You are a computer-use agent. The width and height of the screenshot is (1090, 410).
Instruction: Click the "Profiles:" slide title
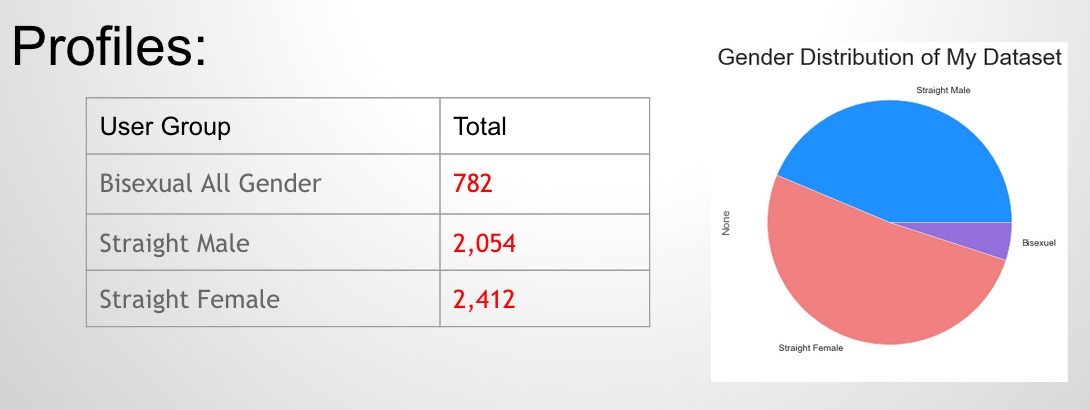[x=109, y=47]
